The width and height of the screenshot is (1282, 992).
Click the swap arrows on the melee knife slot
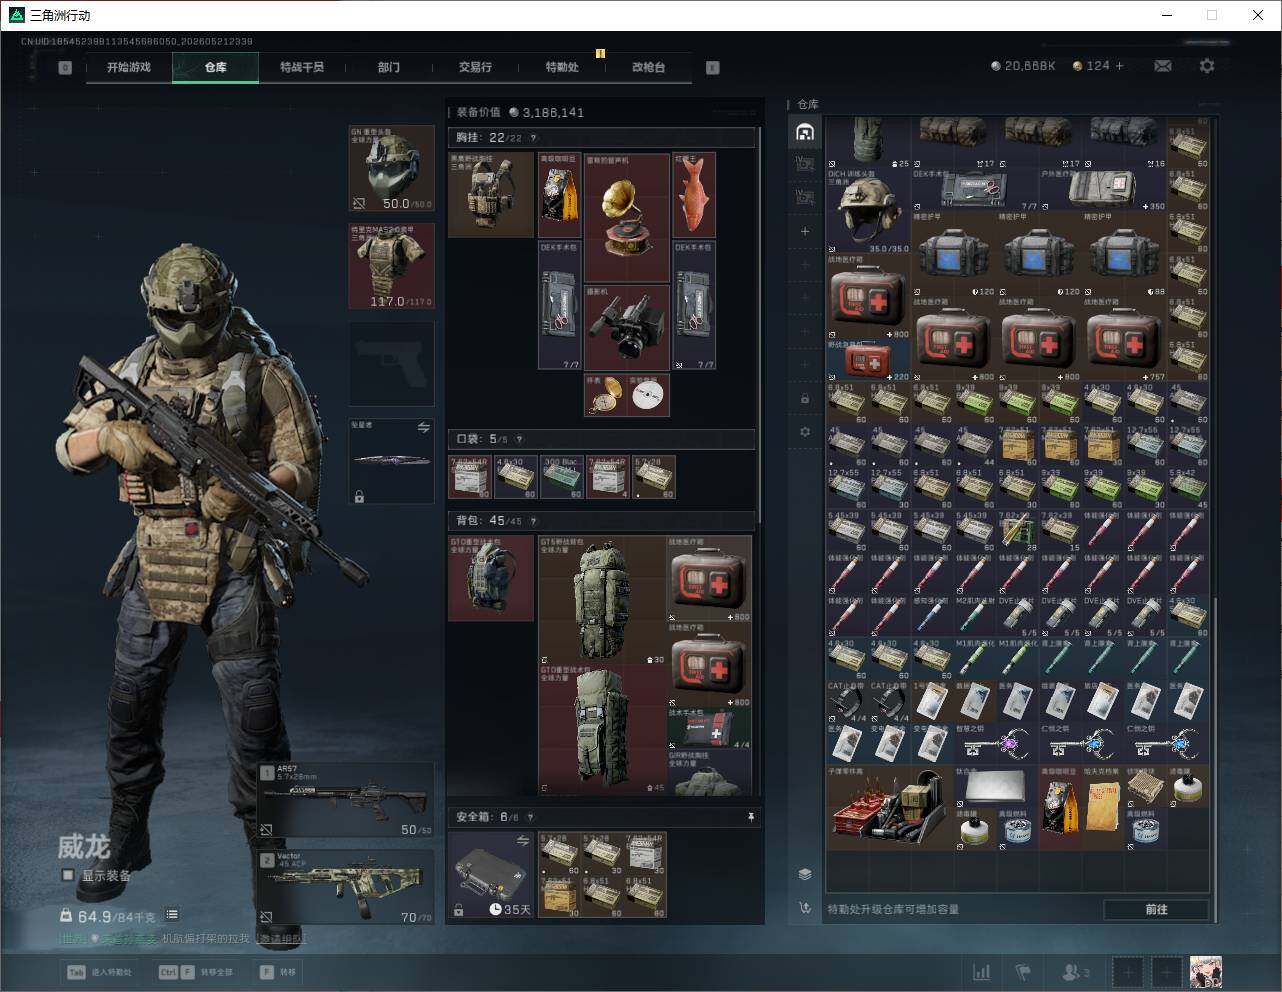coord(423,427)
